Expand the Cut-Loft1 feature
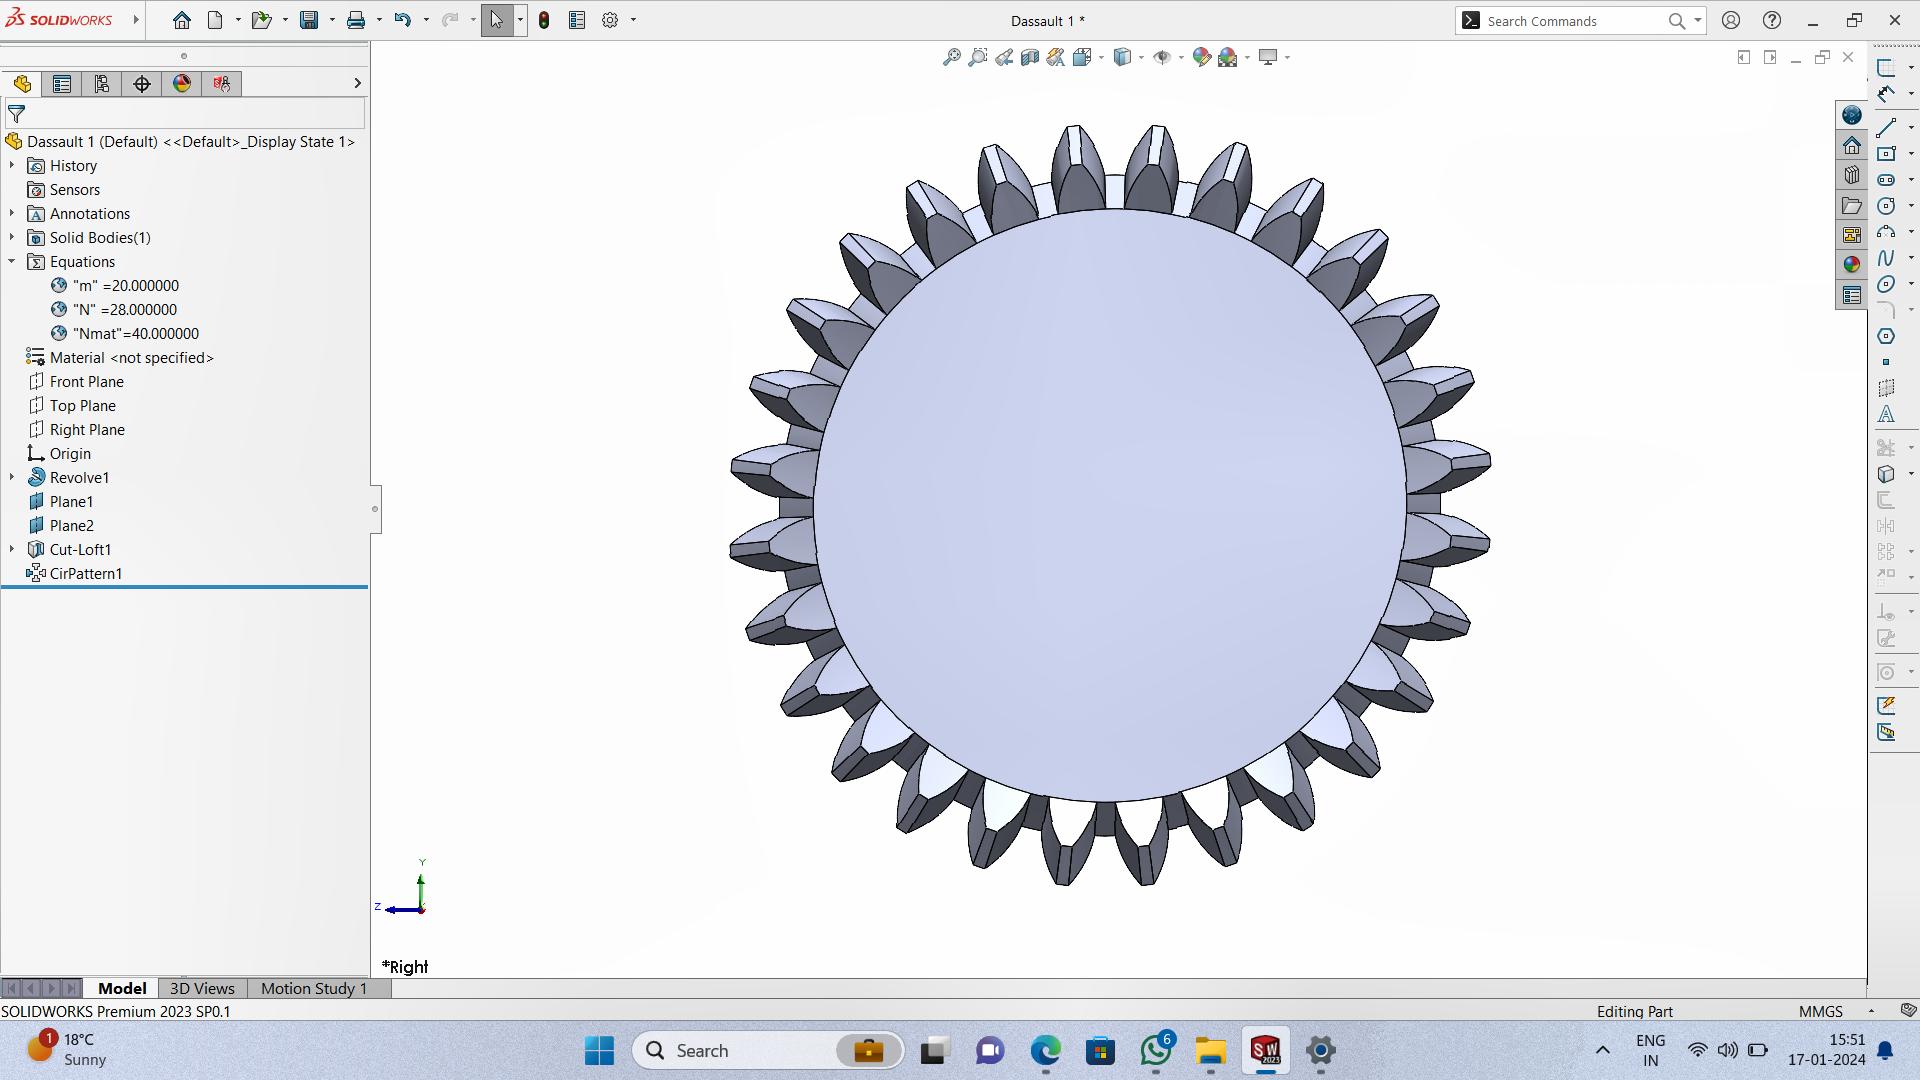The image size is (1920, 1080). [x=12, y=549]
